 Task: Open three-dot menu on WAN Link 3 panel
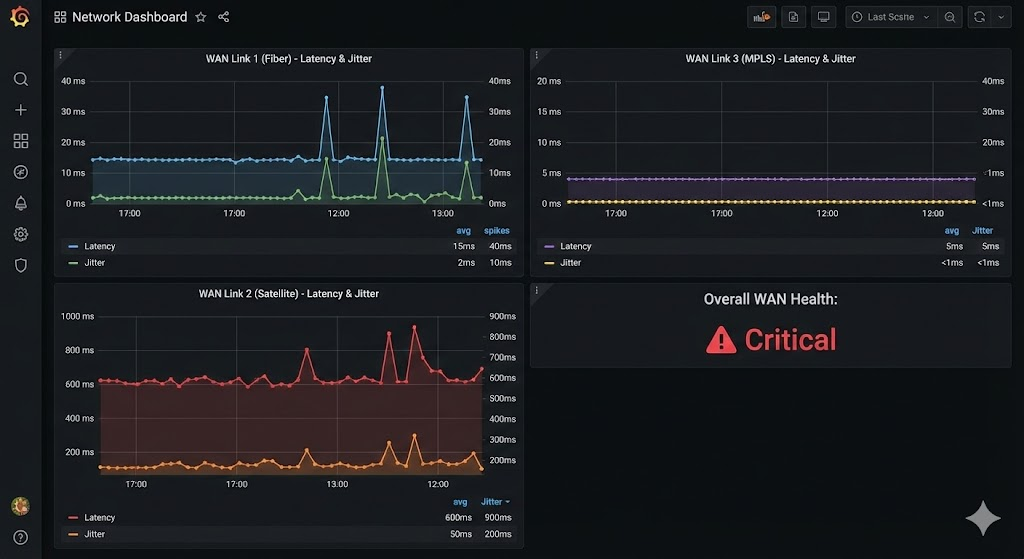coord(537,55)
